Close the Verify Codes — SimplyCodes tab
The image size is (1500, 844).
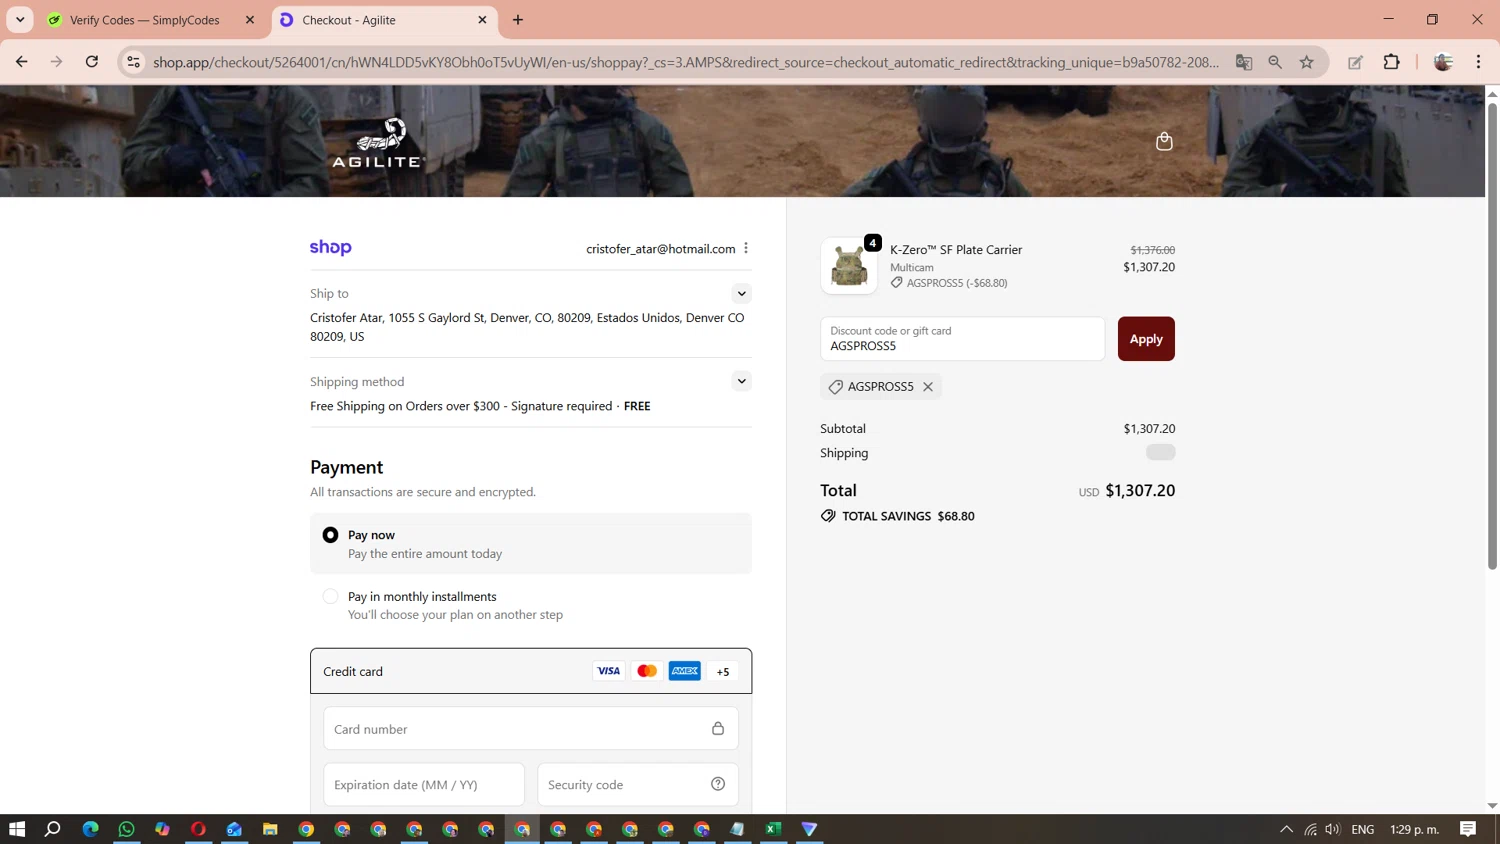coord(250,20)
